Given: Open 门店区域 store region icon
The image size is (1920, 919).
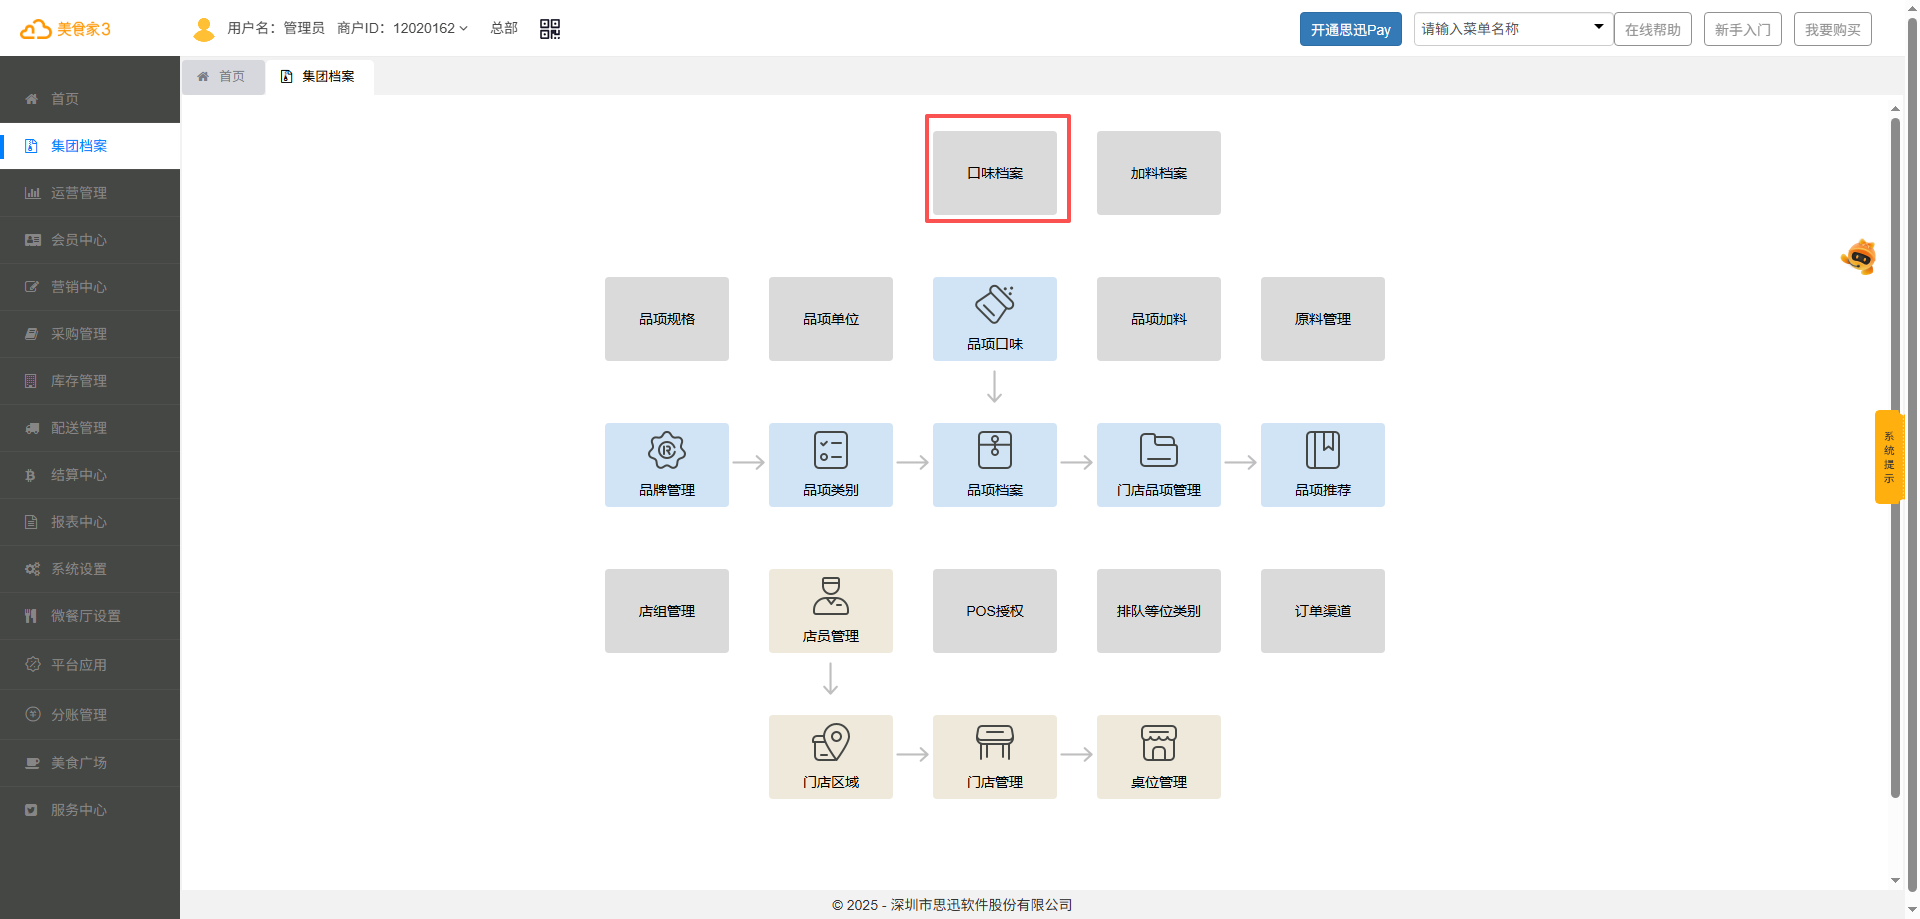Looking at the screenshot, I should 830,743.
